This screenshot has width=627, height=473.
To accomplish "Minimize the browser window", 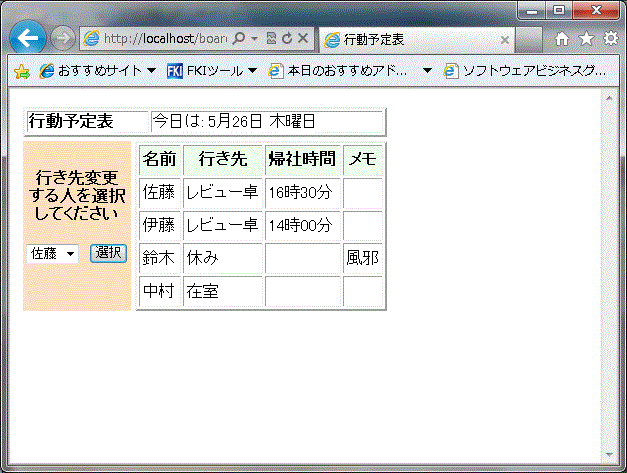I will pyautogui.click(x=532, y=10).
